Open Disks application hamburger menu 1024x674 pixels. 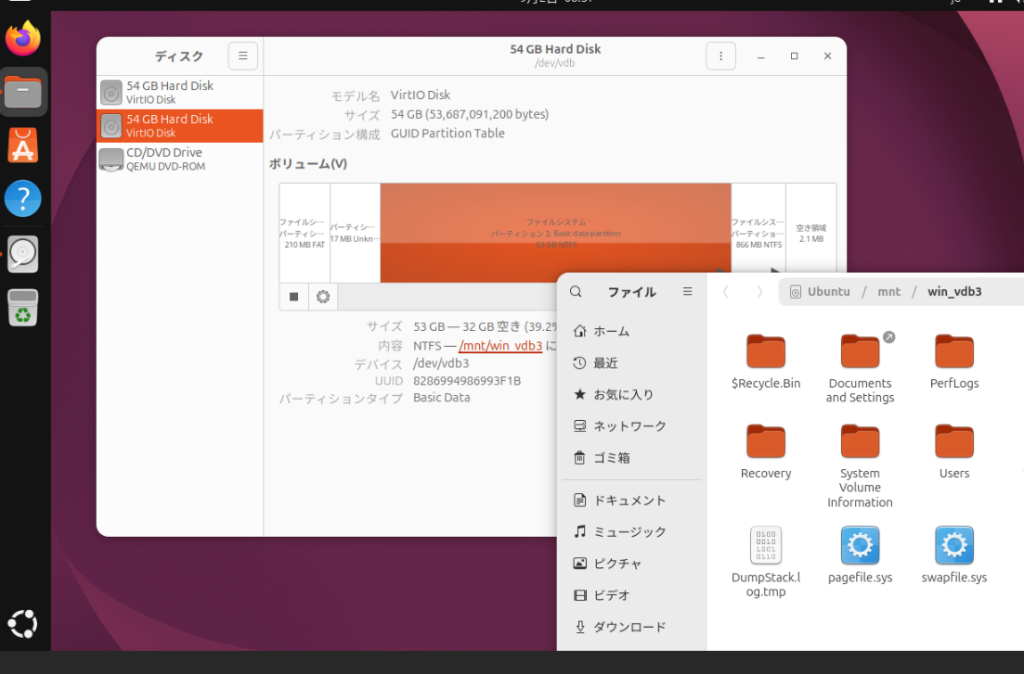click(243, 56)
